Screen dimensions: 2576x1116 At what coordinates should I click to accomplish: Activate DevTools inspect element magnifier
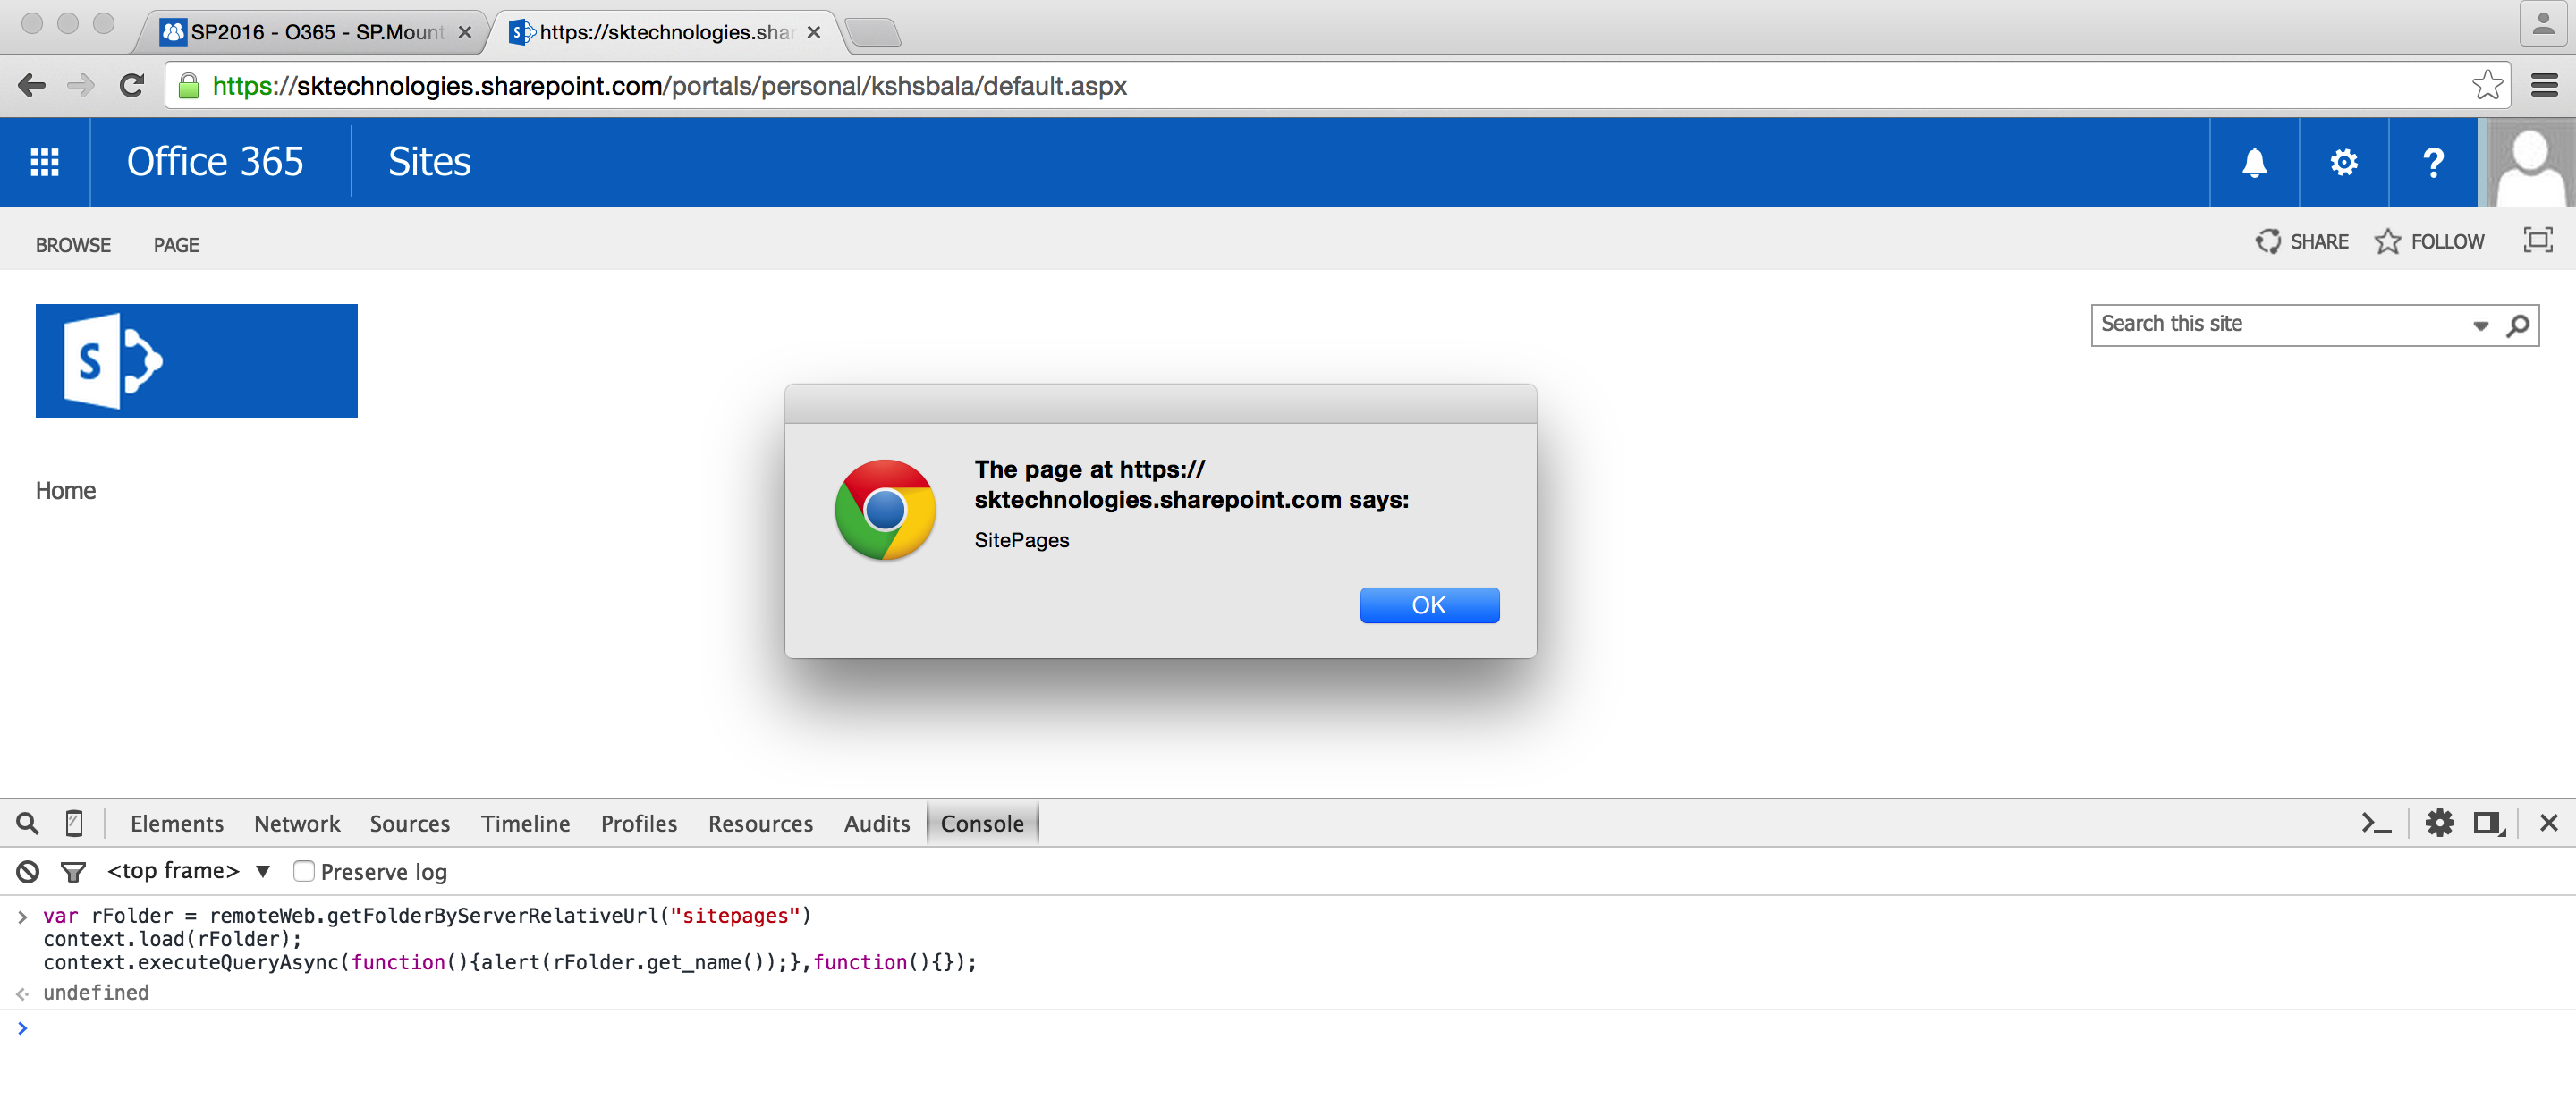27,823
